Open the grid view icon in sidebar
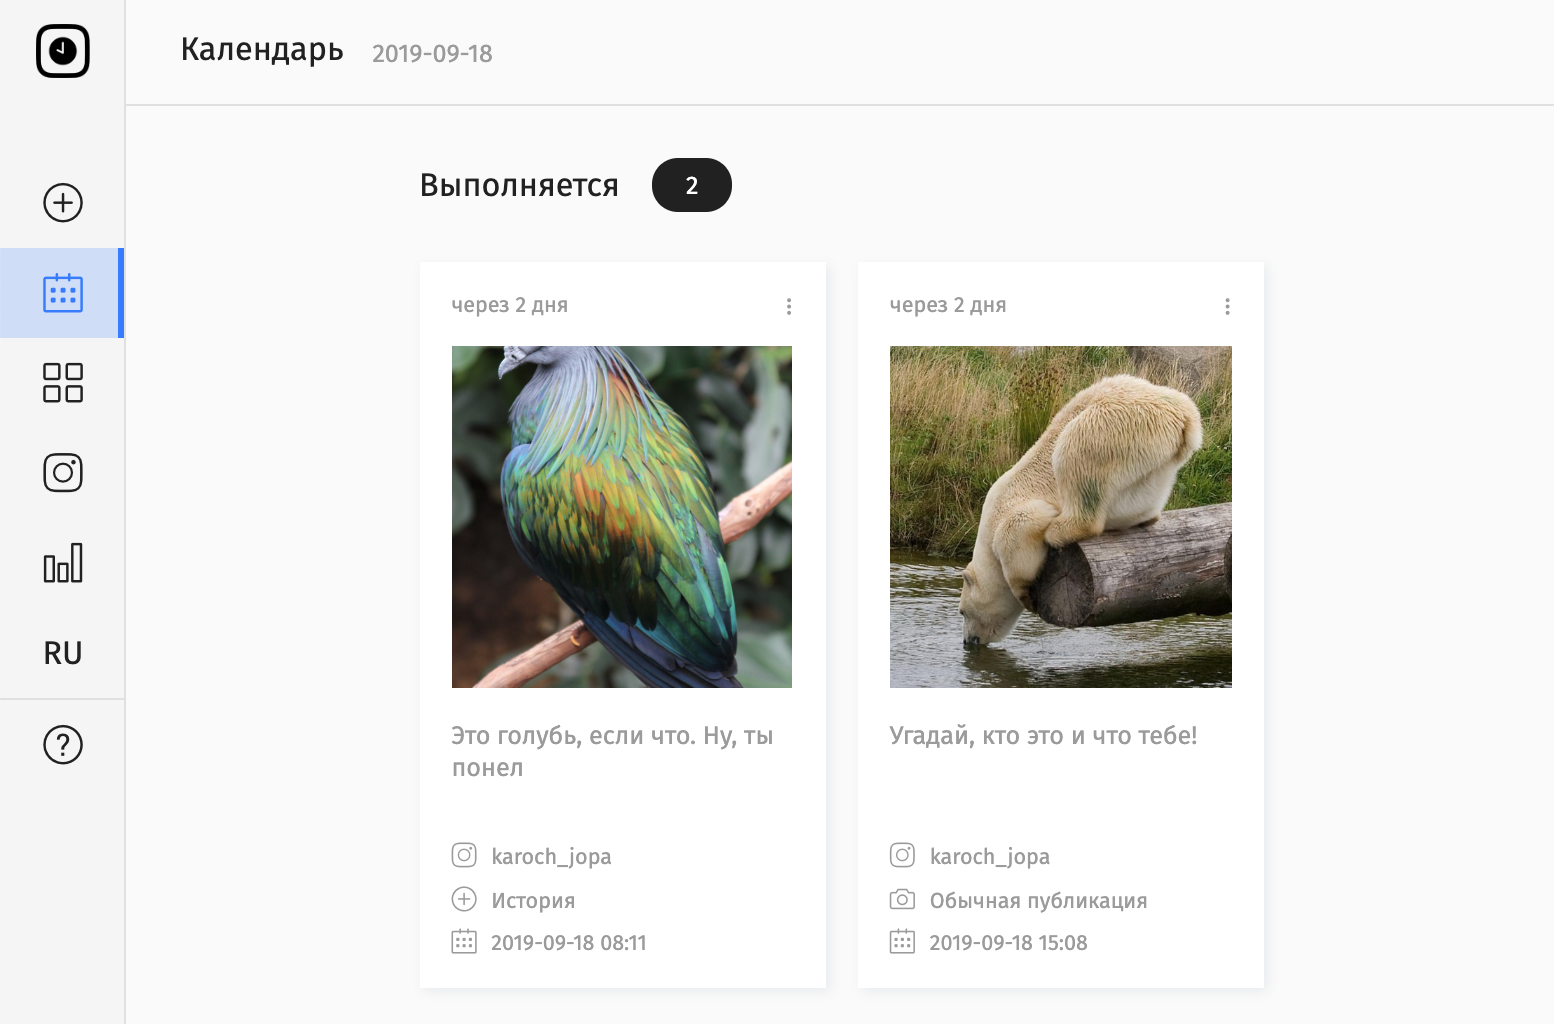 click(x=63, y=383)
